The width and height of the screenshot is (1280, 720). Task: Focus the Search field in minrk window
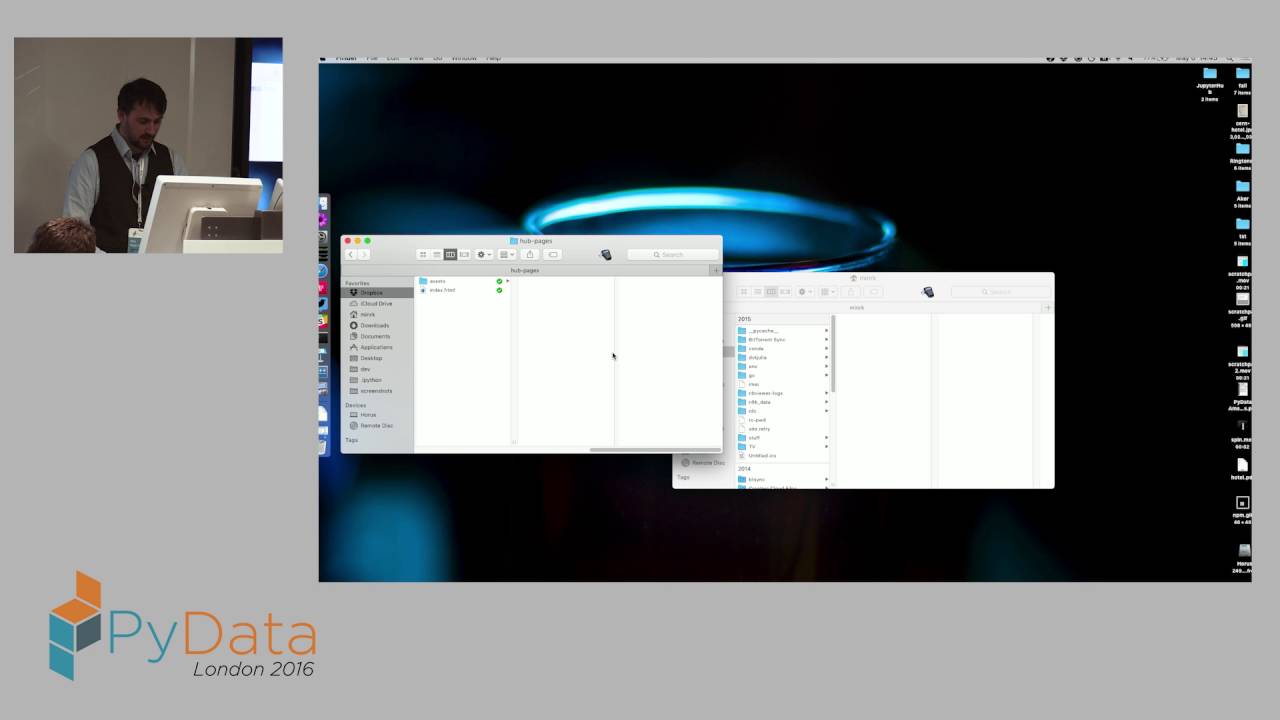(x=1000, y=292)
